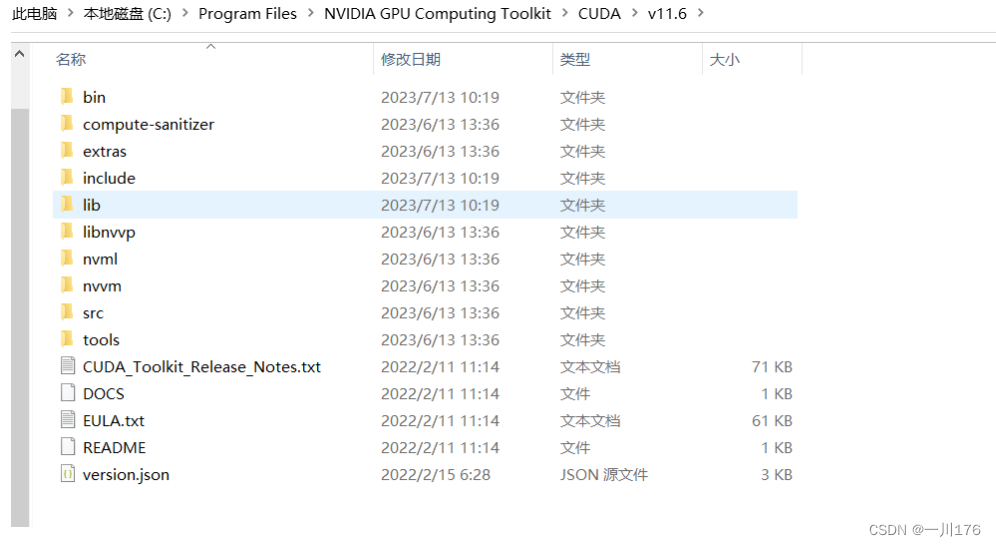The height and width of the screenshot is (546, 996).
Task: Click the README file icon
Action: 68,447
